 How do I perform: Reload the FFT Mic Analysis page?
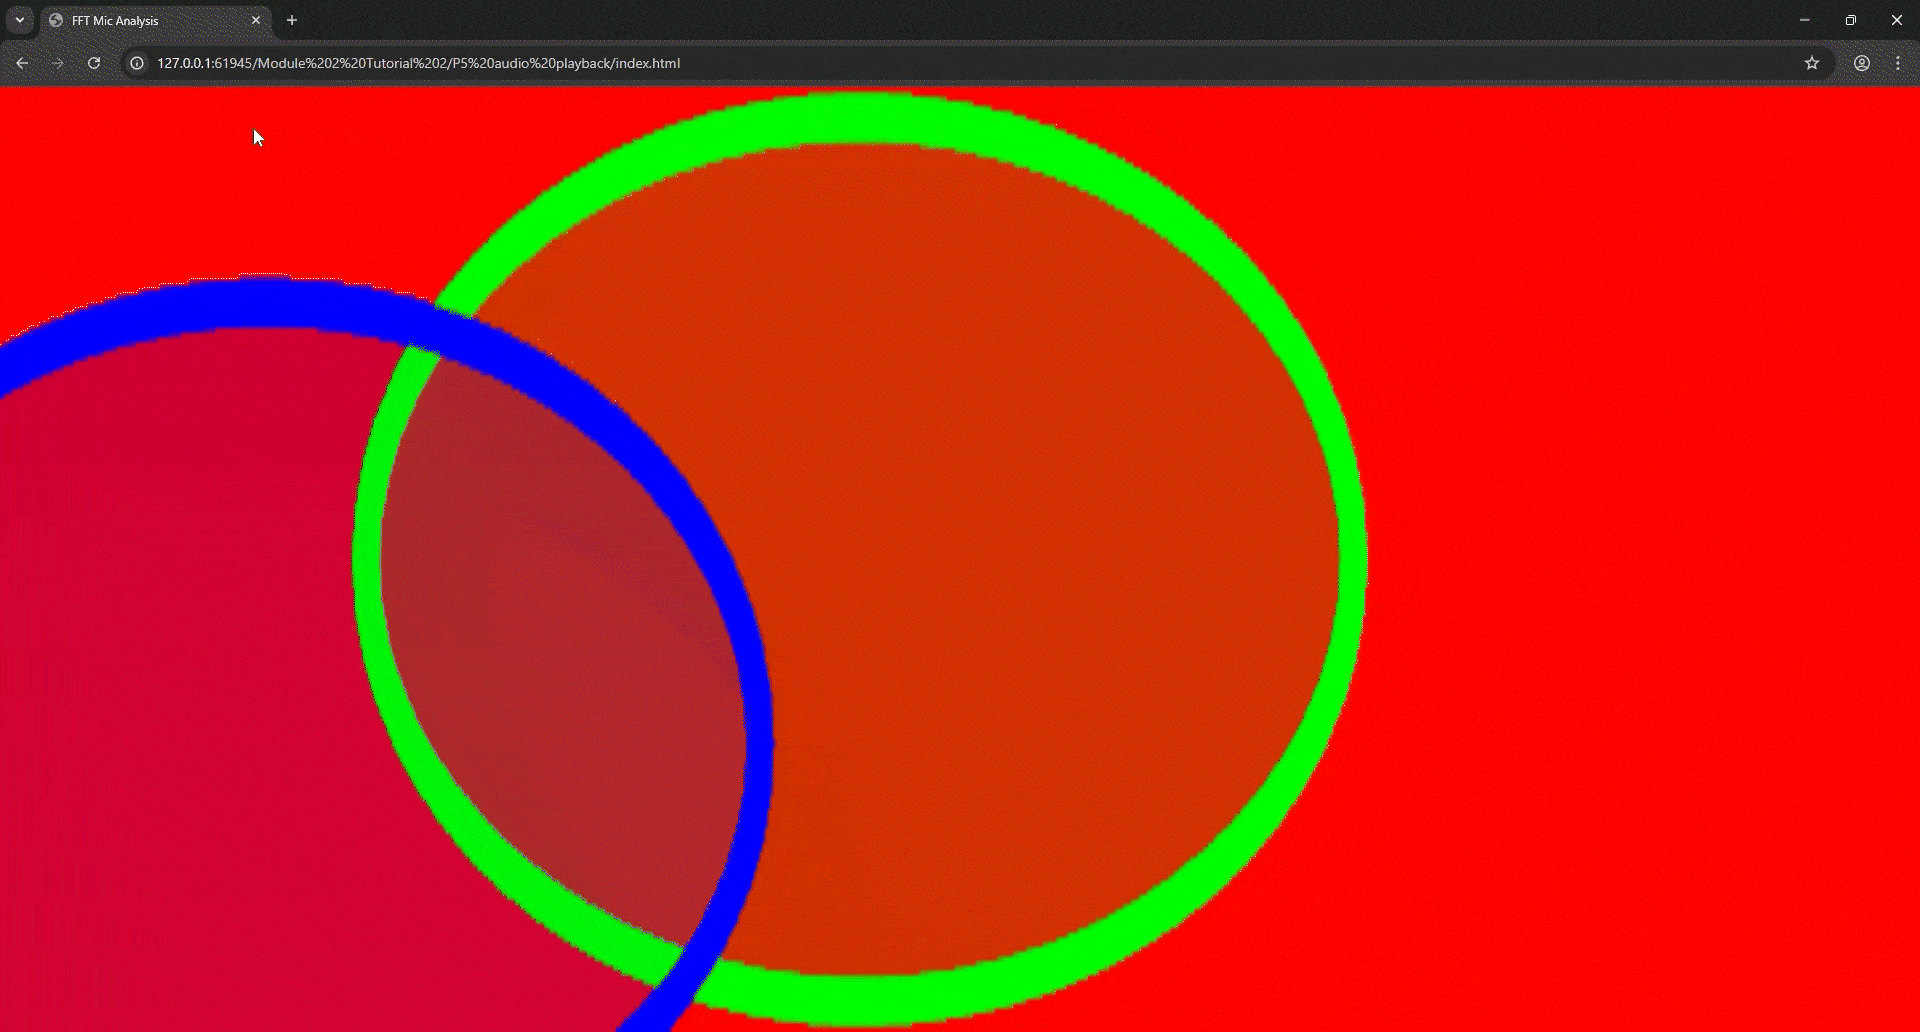(93, 62)
